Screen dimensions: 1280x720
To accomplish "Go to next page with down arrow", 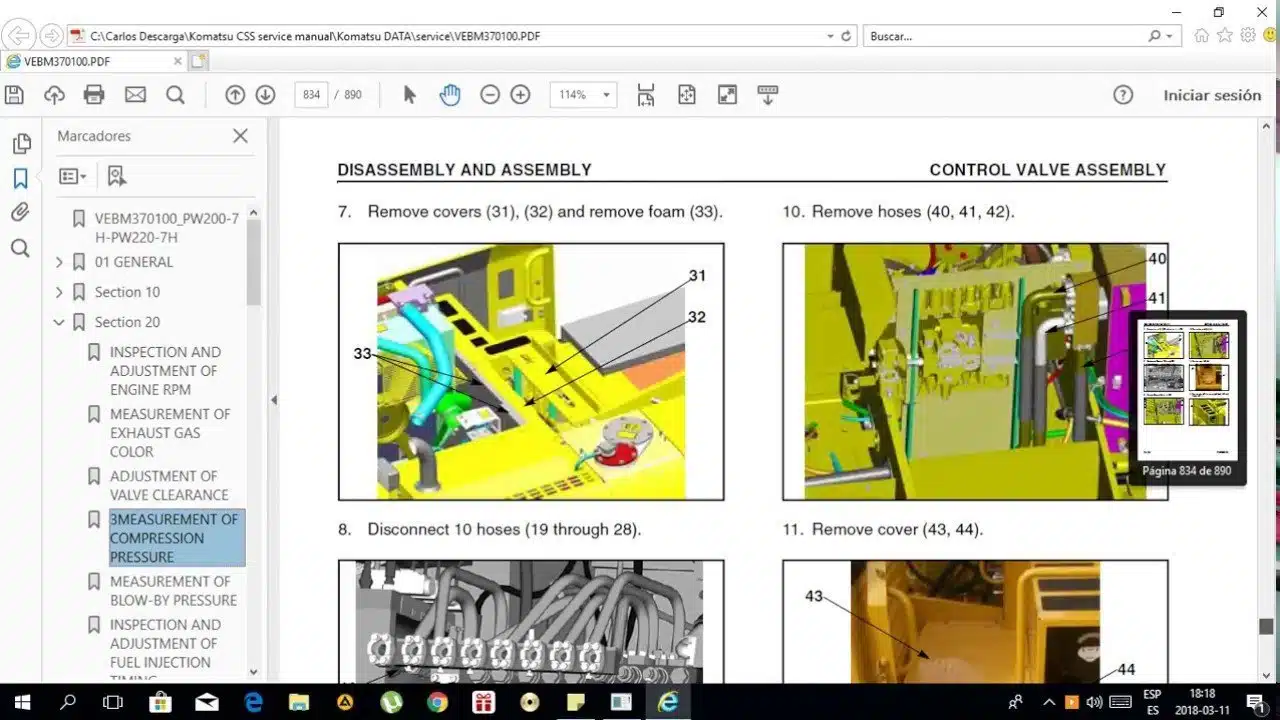I will [x=265, y=95].
